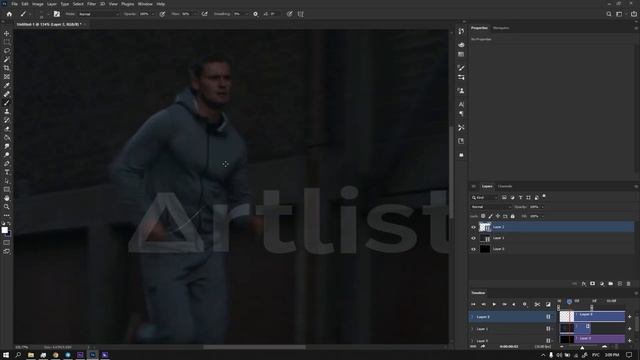Delete layer using trash icon

629,284
